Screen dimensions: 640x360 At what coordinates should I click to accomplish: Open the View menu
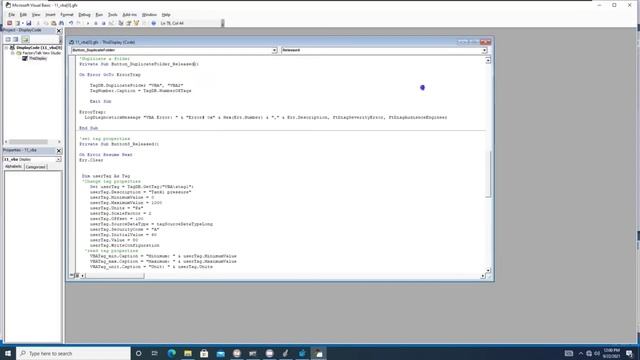click(36, 15)
